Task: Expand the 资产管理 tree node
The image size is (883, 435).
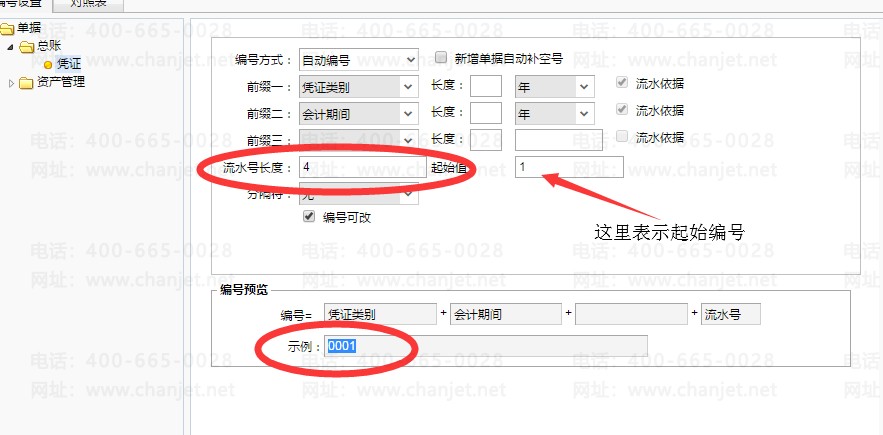Action: [x=11, y=83]
